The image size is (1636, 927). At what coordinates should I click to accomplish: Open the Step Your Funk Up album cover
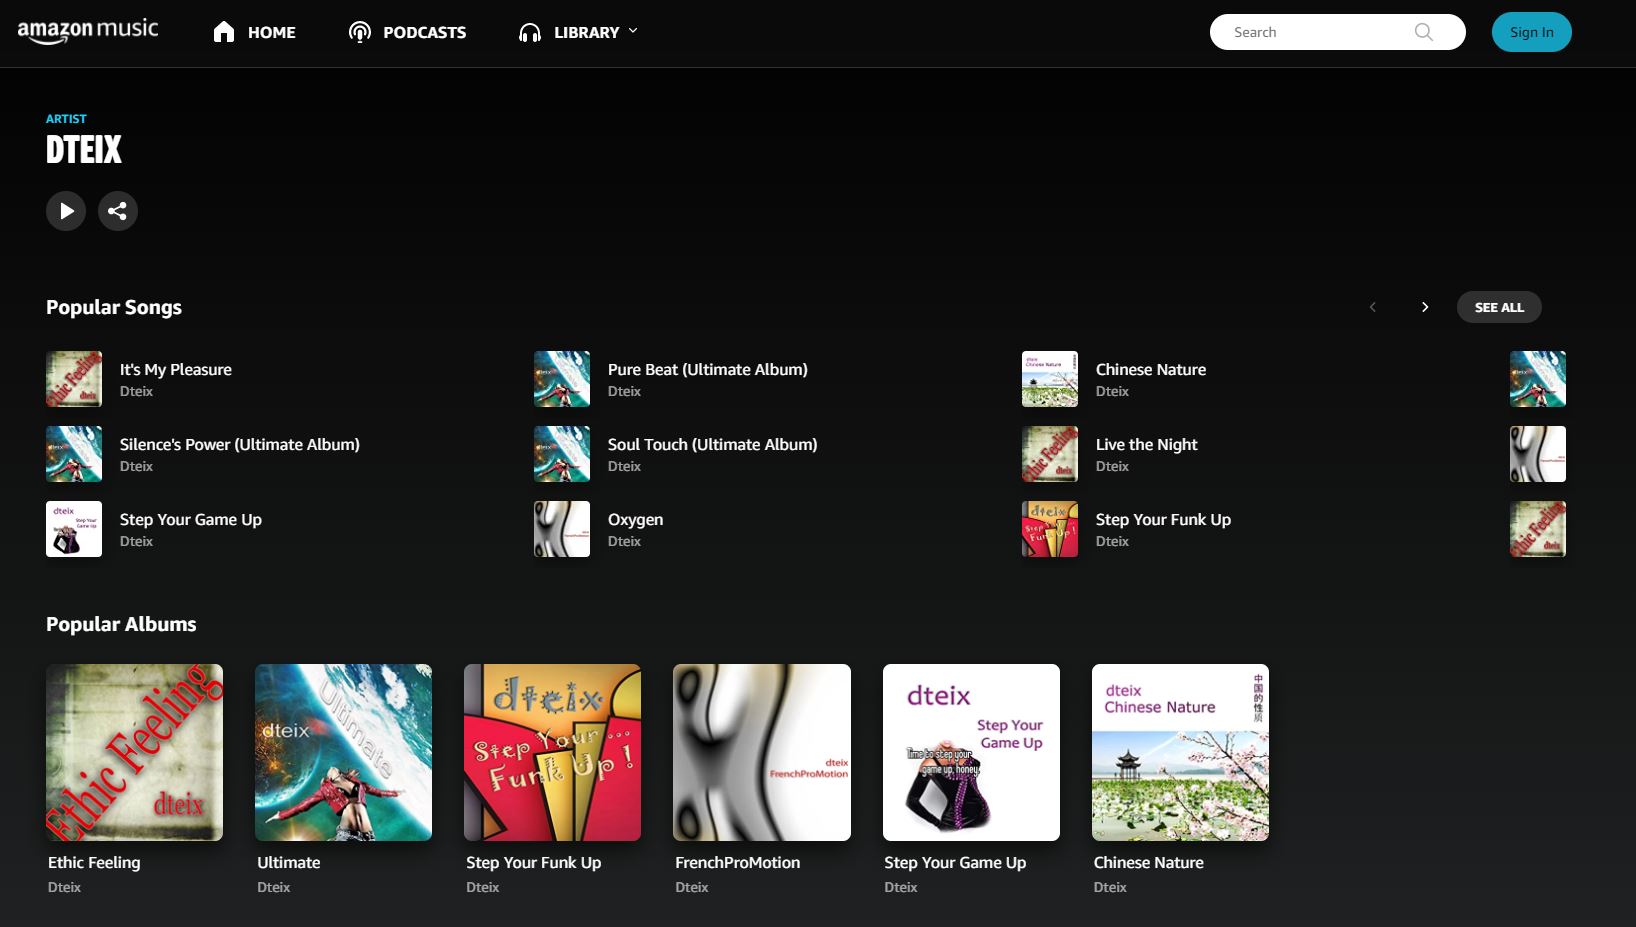[552, 752]
